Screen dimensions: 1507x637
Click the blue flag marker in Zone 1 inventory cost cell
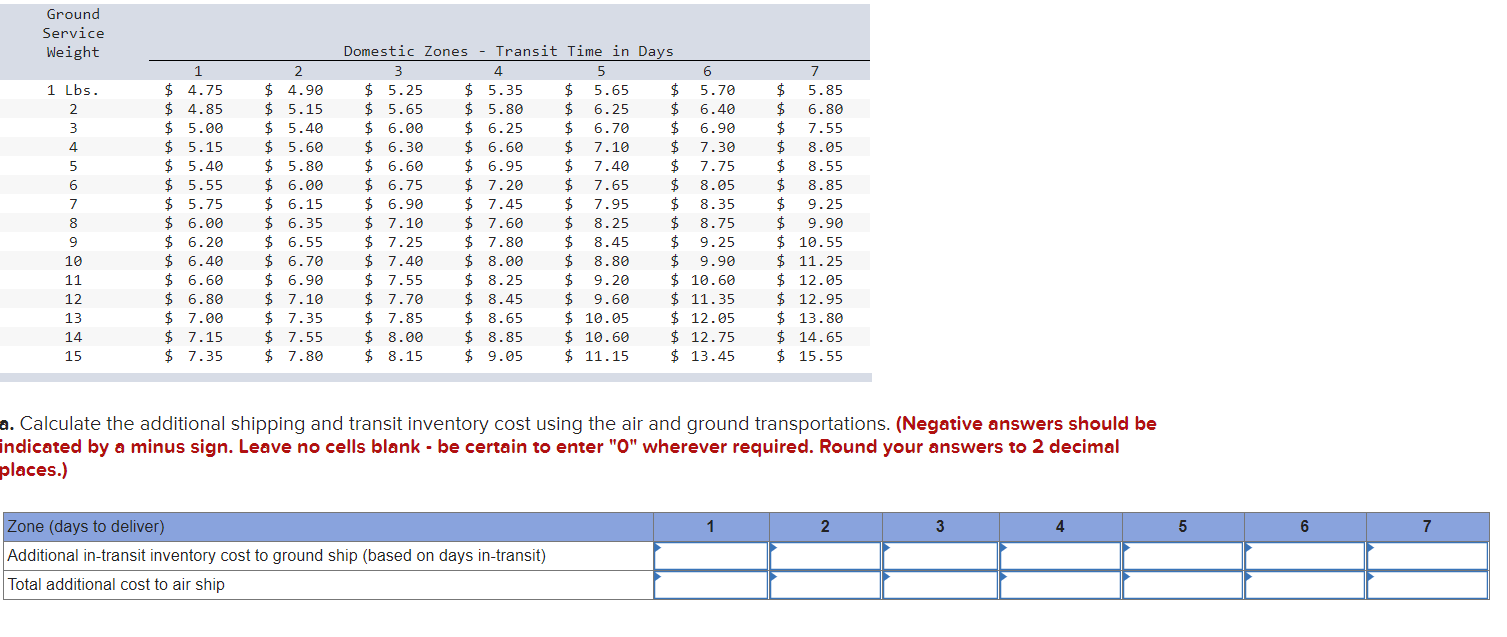point(659,550)
